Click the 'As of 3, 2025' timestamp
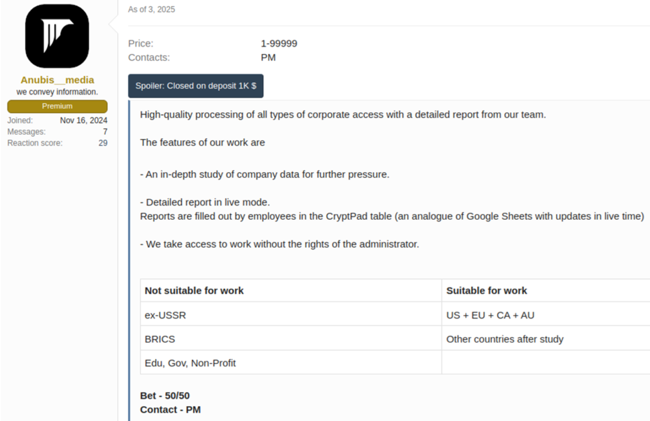 pos(151,10)
